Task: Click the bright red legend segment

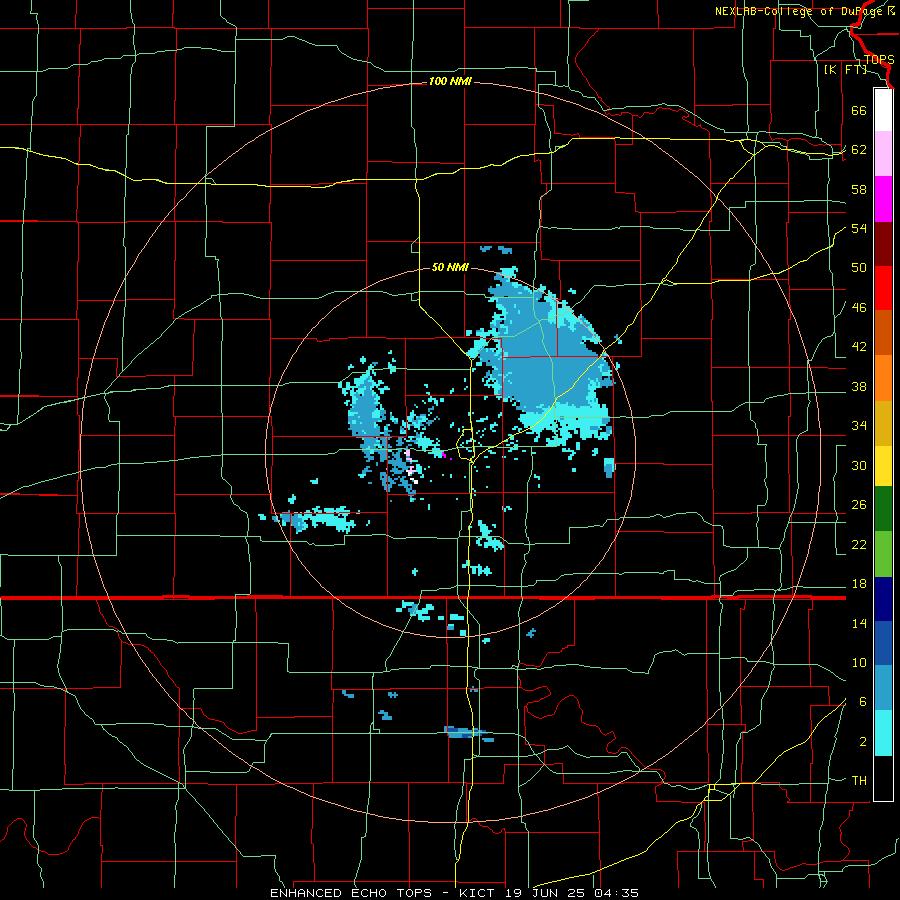Action: tap(883, 288)
